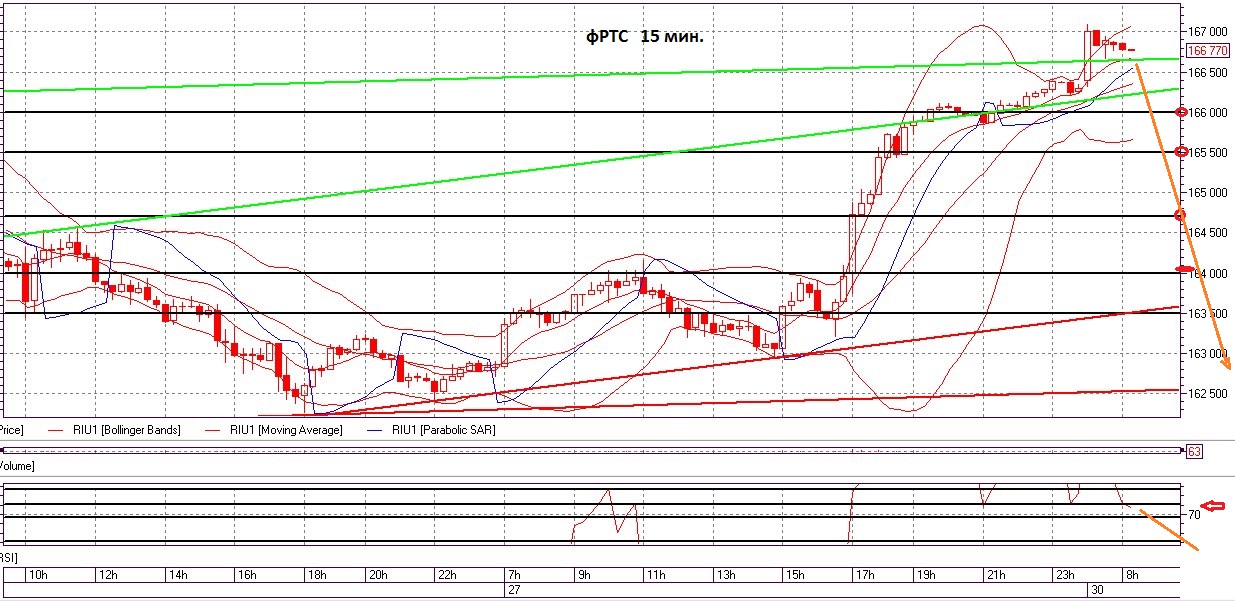
Task: Click the Price panel label
Action: pos(10,430)
